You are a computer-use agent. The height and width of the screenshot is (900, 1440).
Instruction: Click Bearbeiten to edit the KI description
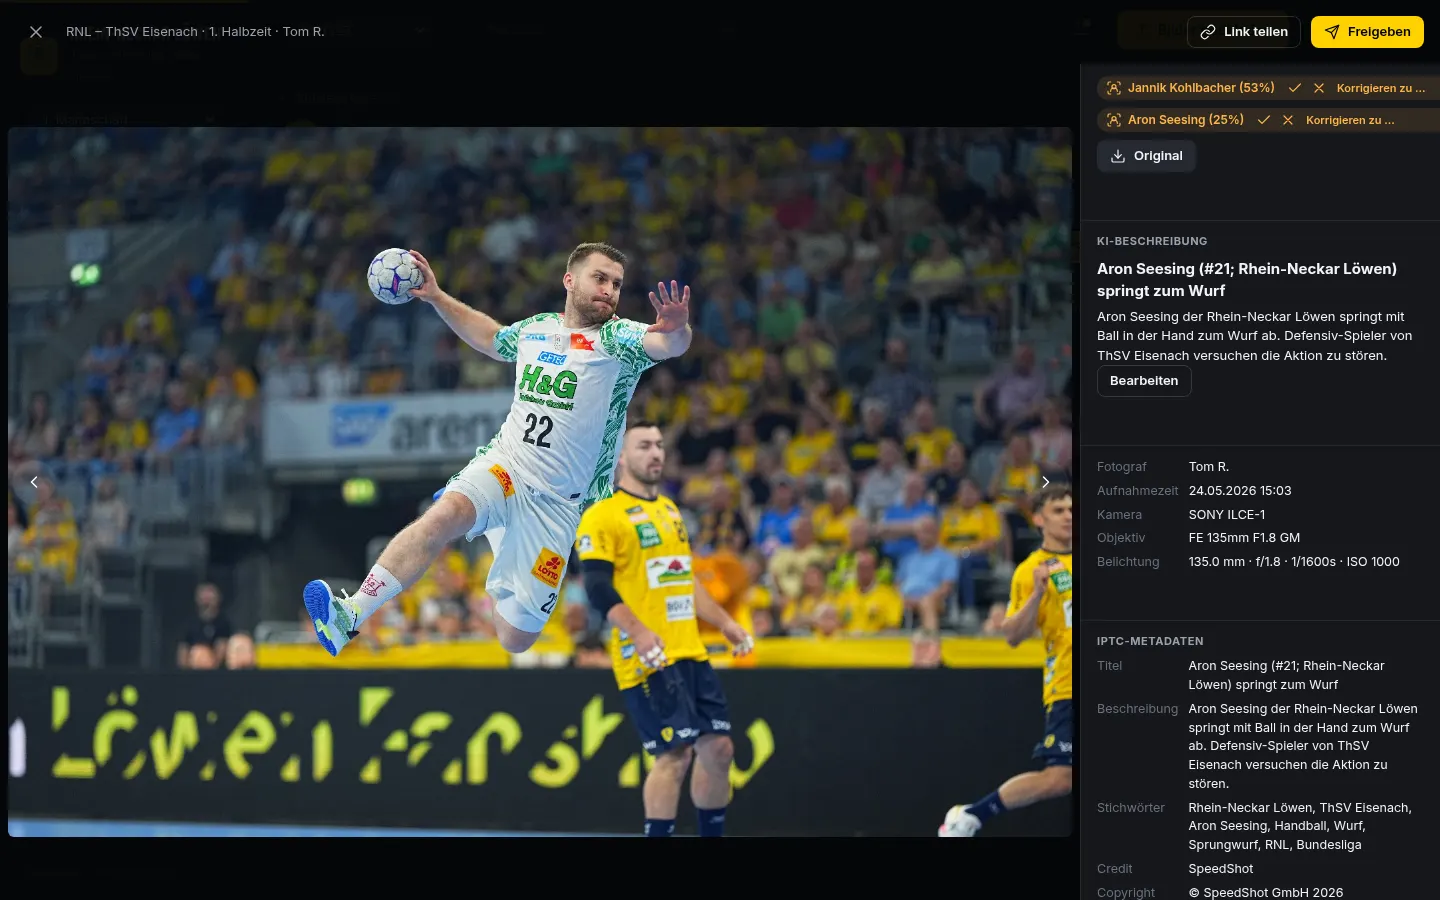pyautogui.click(x=1144, y=381)
